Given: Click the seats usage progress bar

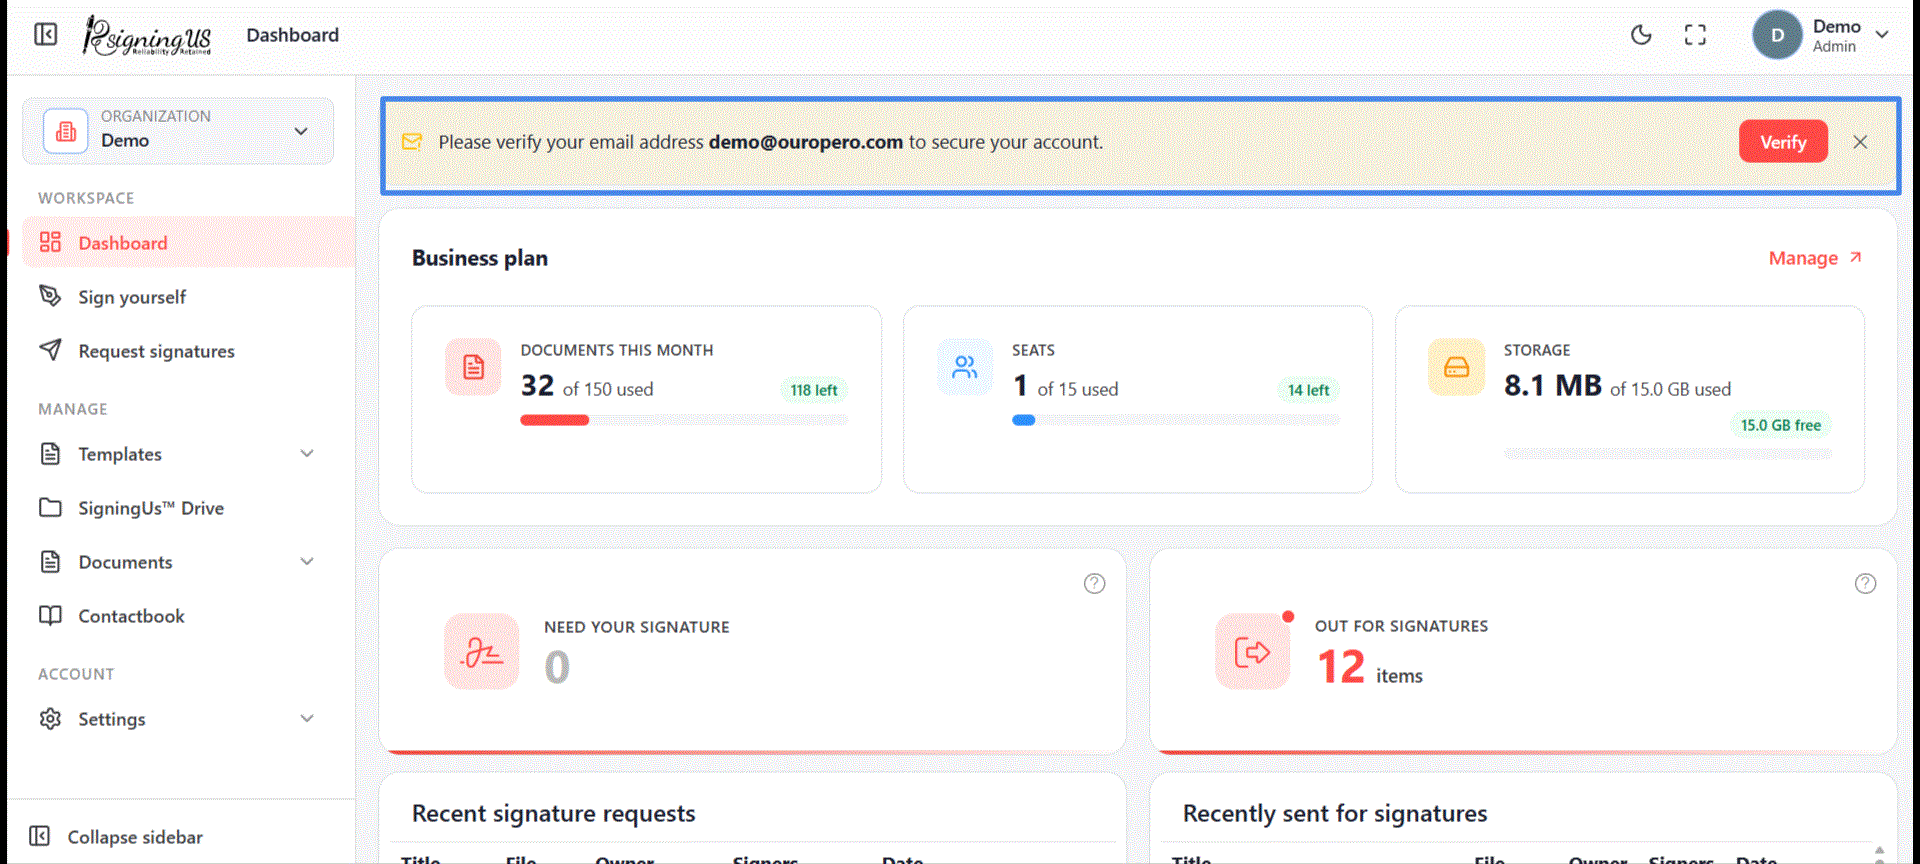Looking at the screenshot, I should click(x=1176, y=421).
